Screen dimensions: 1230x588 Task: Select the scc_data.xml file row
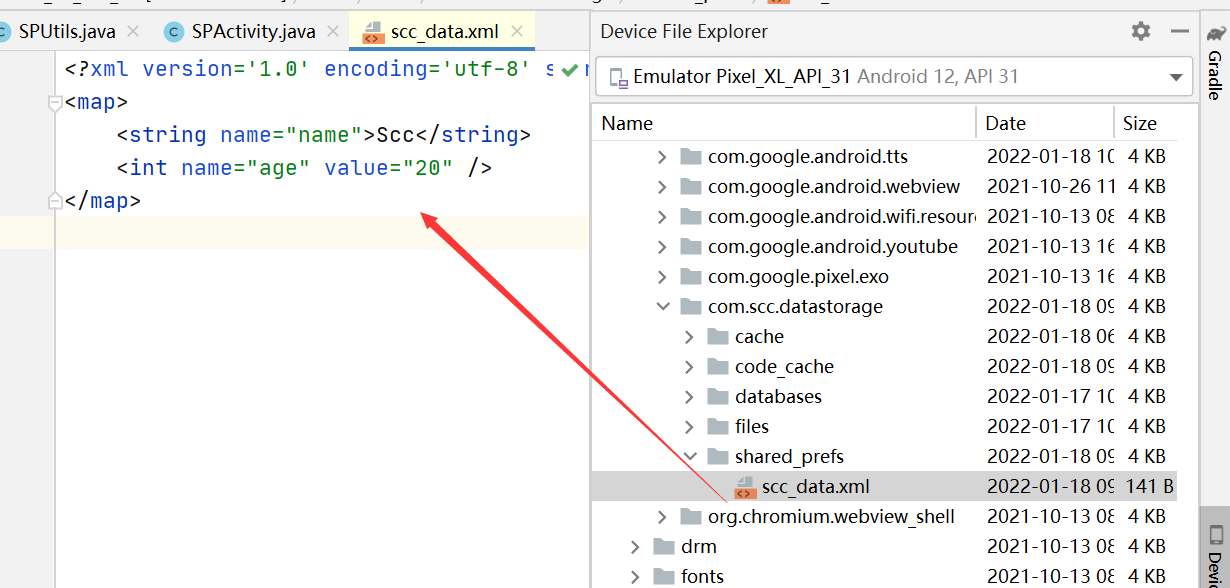point(884,487)
